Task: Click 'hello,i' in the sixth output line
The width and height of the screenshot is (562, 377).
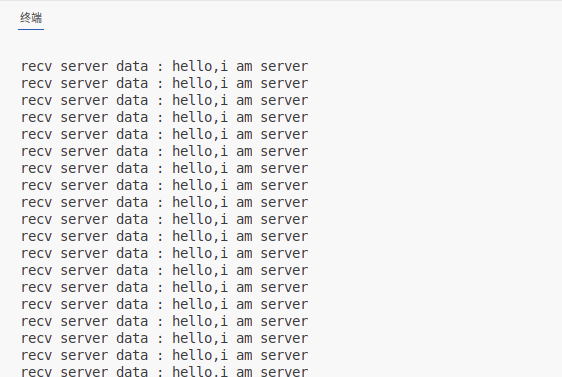Action: point(200,151)
